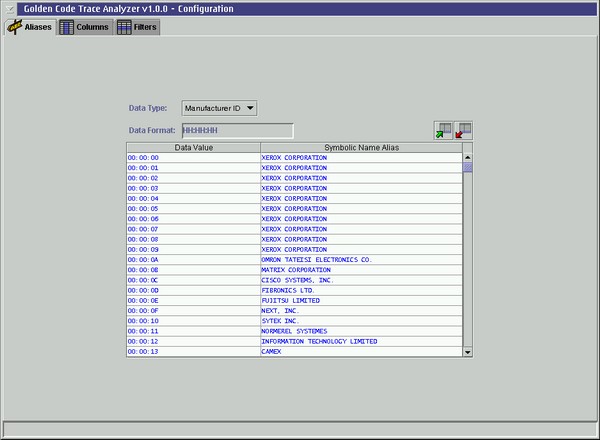Image resolution: width=600 pixels, height=440 pixels.
Task: Select data value 00:00:0A
Action: pyautogui.click(x=194, y=260)
